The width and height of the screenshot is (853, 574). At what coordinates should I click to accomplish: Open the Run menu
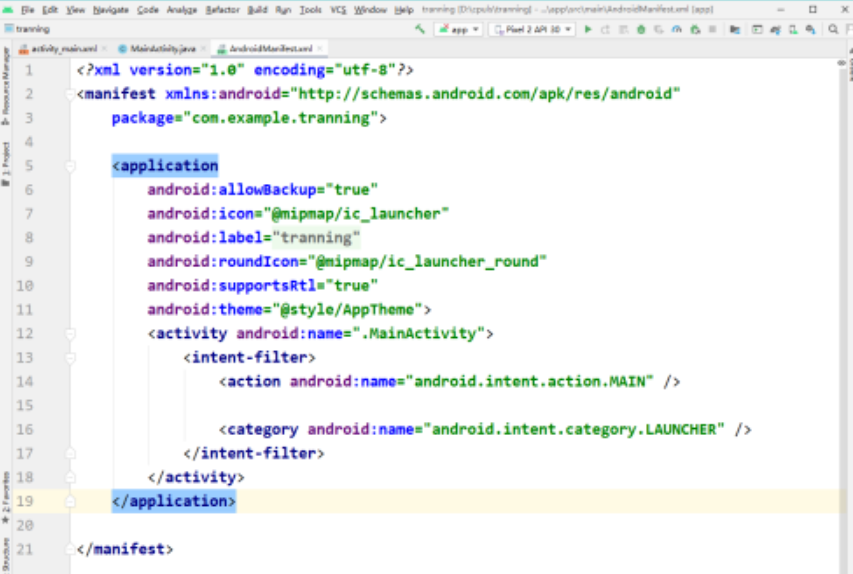click(283, 10)
